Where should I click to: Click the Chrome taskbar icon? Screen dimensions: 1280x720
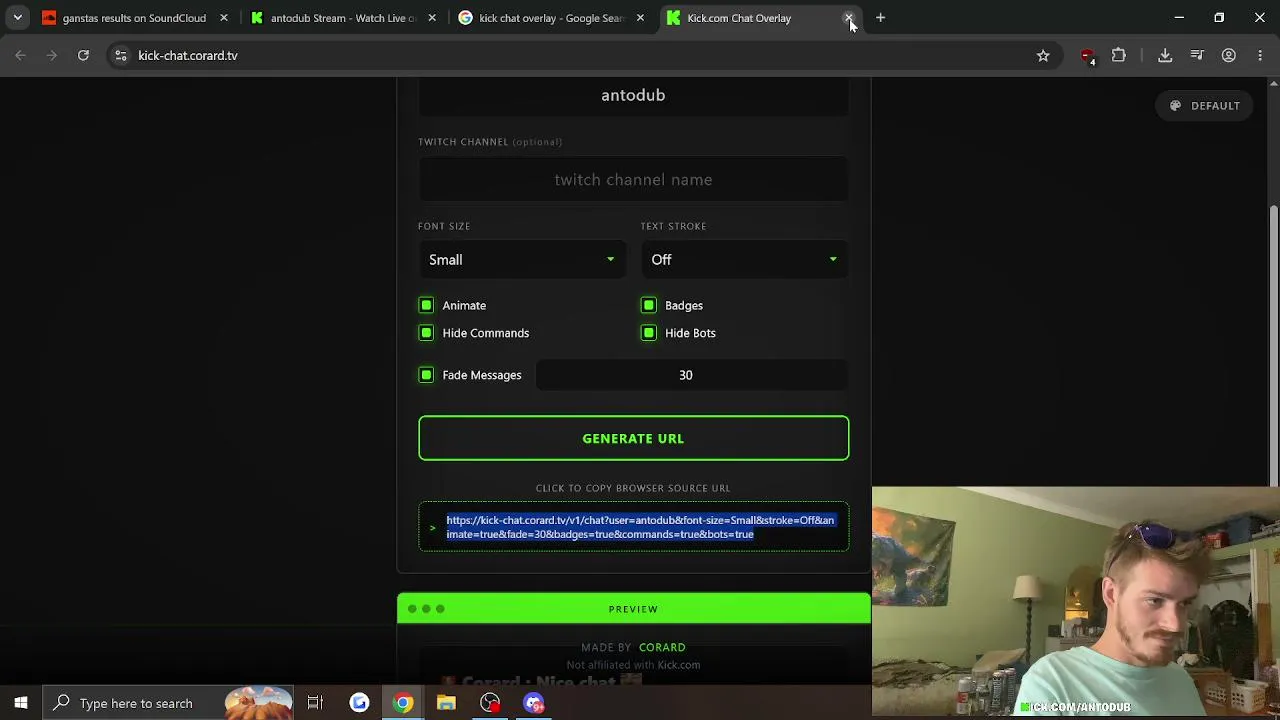(403, 703)
